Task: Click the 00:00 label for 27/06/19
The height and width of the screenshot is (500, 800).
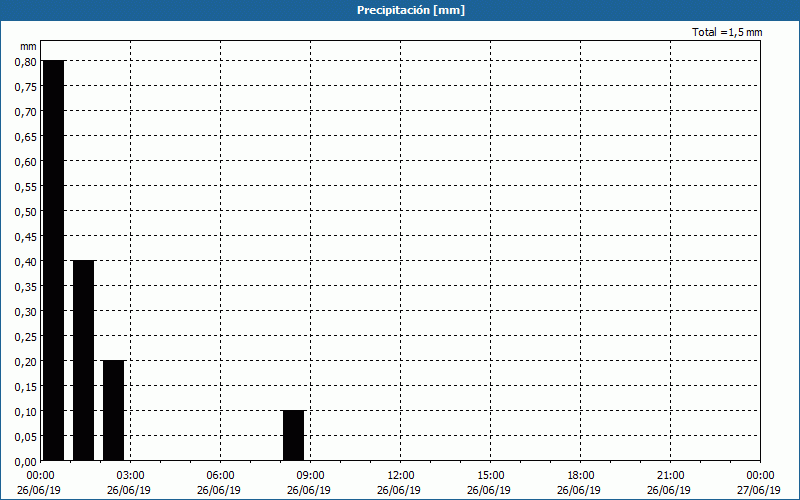Action: coord(759,475)
